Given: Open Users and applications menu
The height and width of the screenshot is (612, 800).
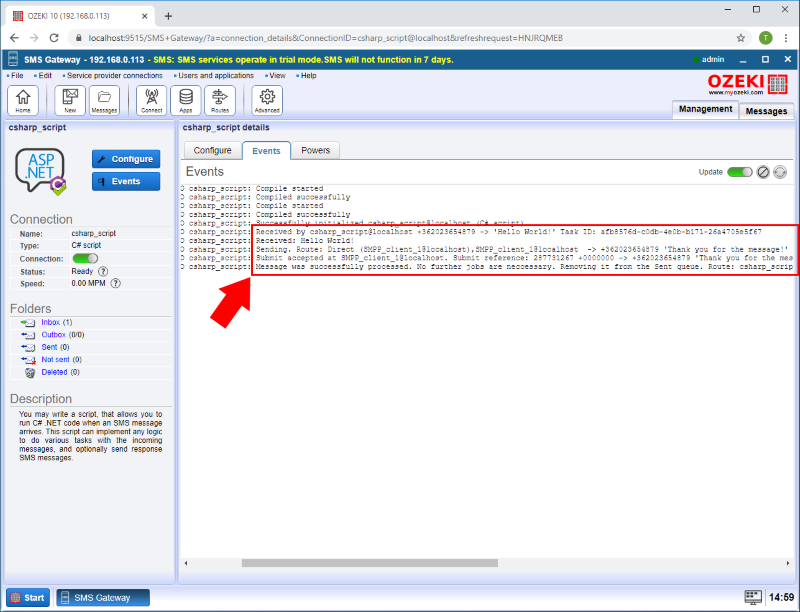Looking at the screenshot, I should (x=216, y=75).
